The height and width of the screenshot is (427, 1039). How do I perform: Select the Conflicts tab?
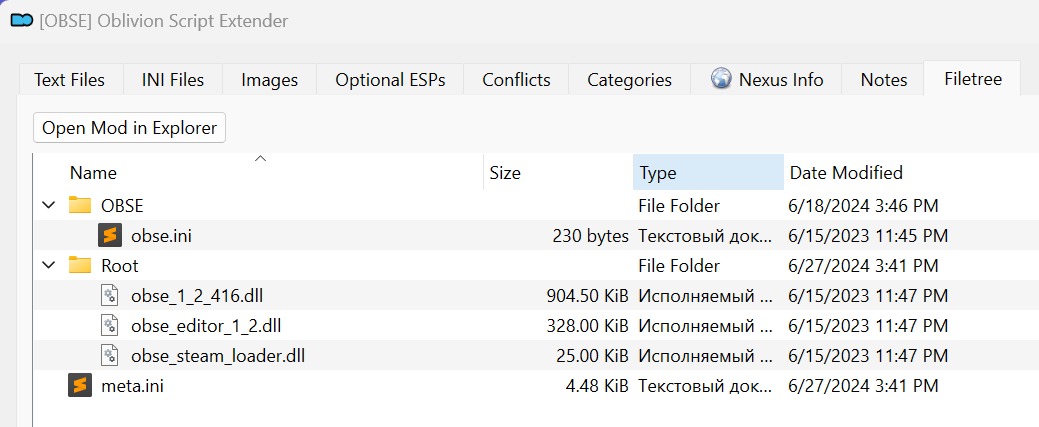(516, 80)
